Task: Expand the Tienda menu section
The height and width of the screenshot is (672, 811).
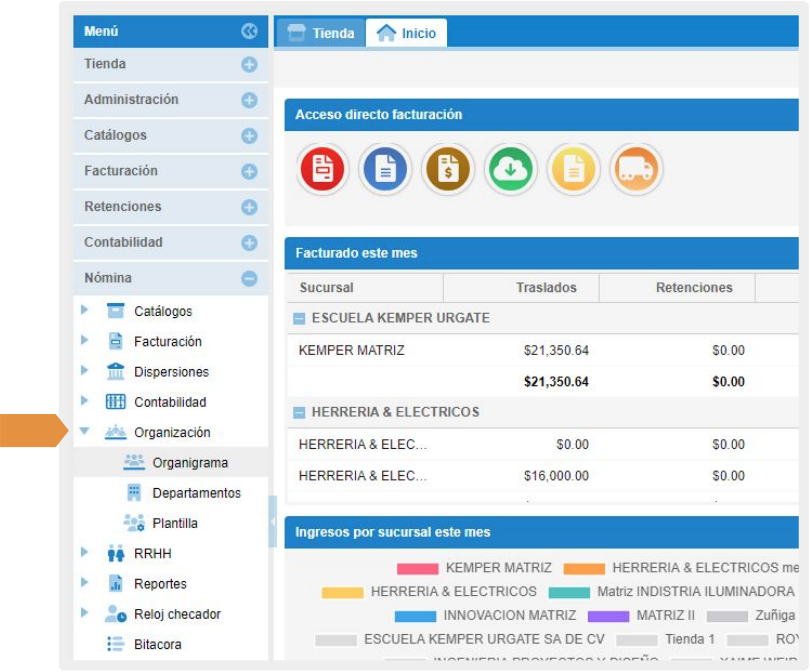Action: (x=249, y=65)
